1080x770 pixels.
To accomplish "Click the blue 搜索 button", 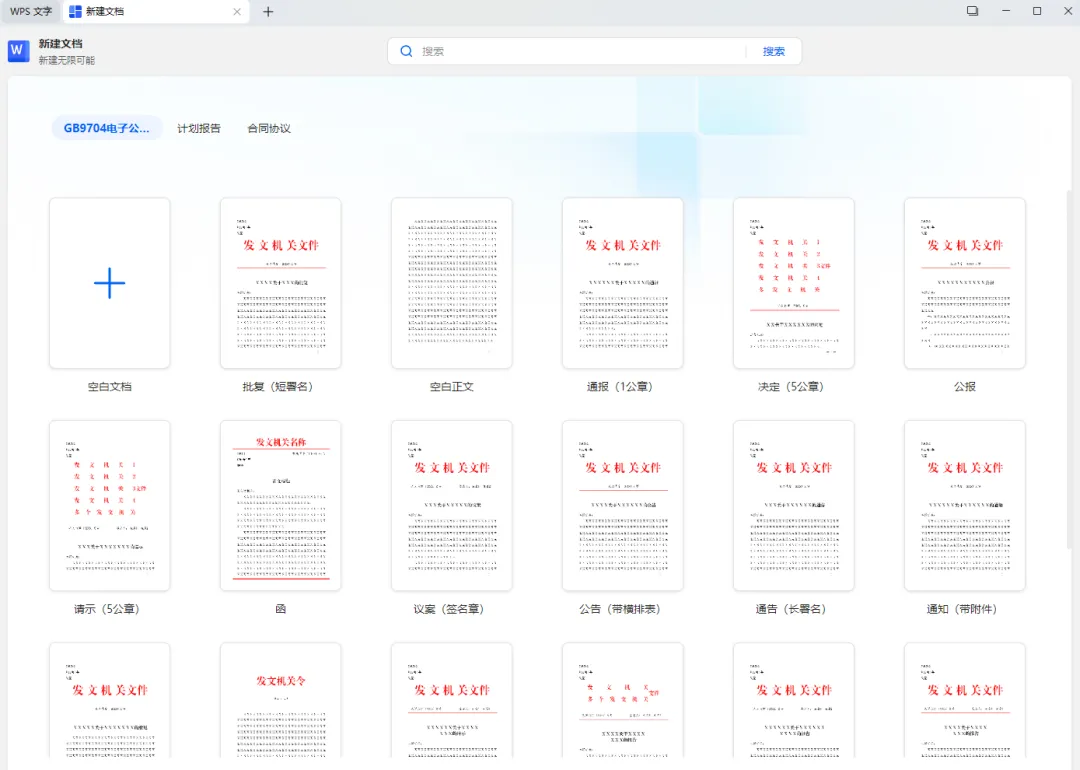I will point(773,51).
